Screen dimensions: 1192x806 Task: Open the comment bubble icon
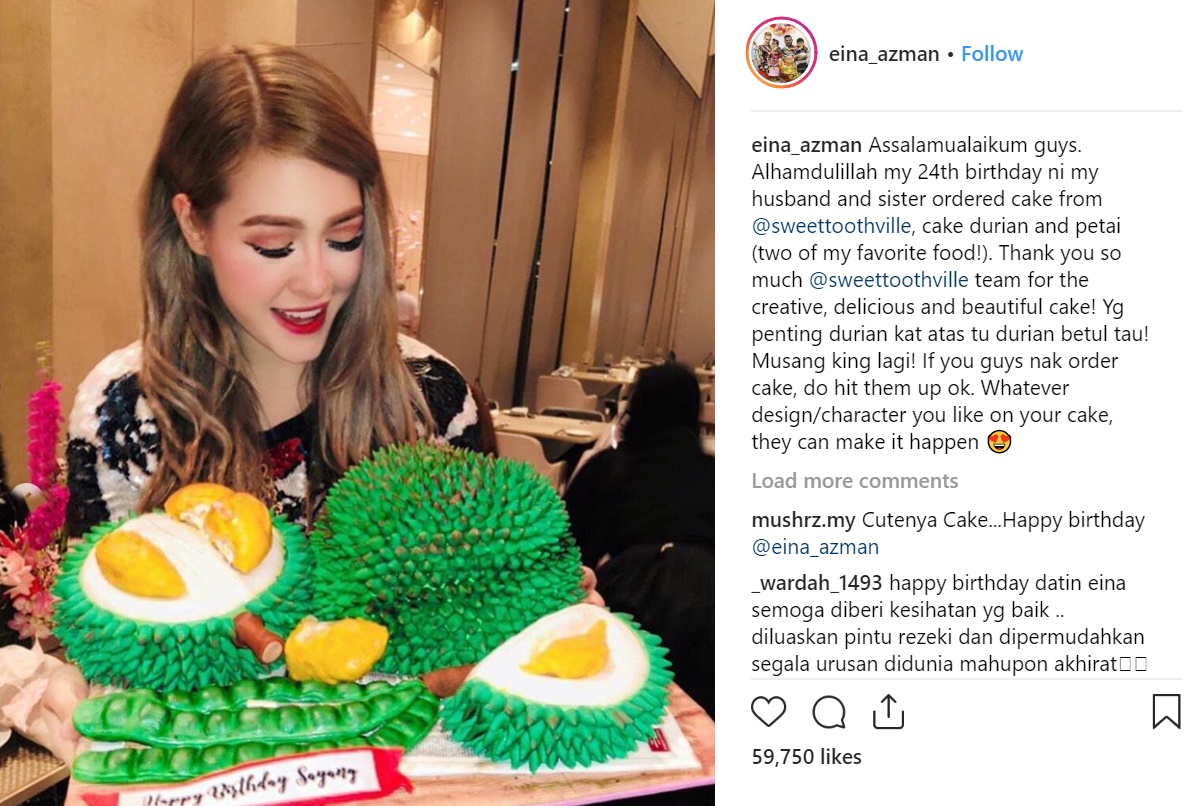click(x=828, y=712)
